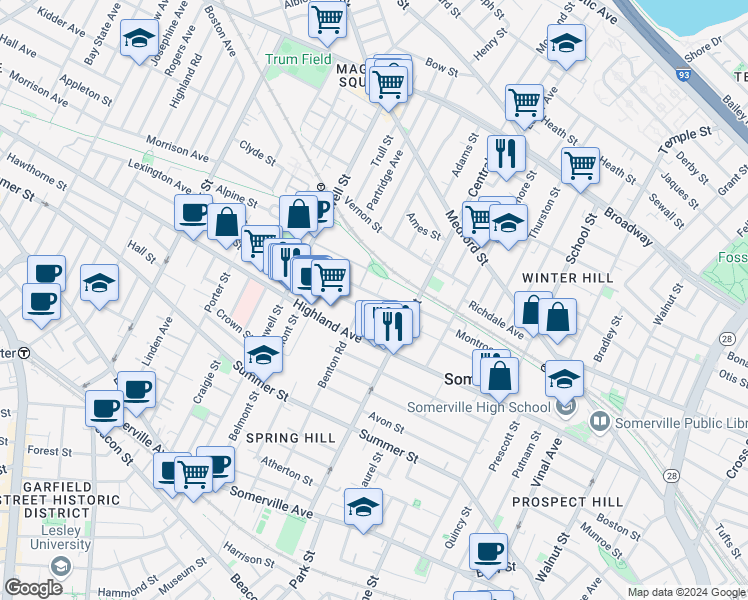Screen dimensions: 748x600
Task: Click the "Morrison Ave" label near Clyde St
Action: pyautogui.click(x=177, y=148)
